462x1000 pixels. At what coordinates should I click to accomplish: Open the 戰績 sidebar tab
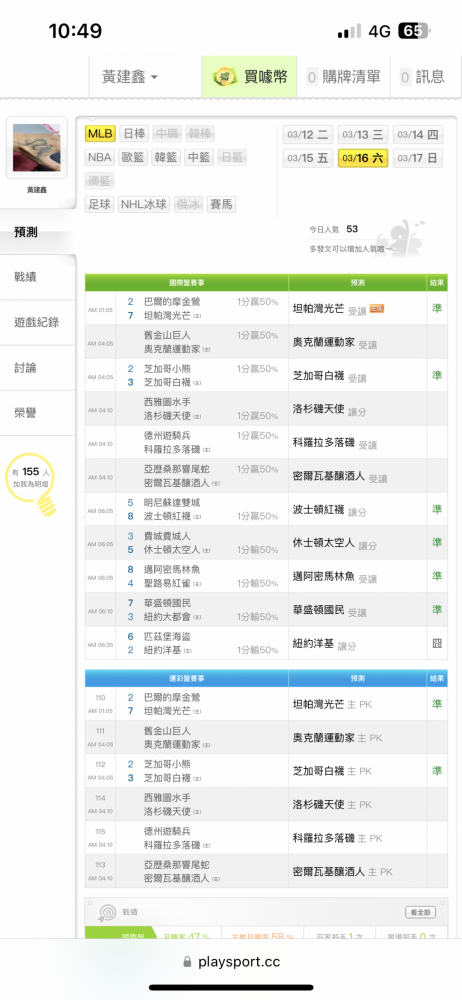[38, 277]
